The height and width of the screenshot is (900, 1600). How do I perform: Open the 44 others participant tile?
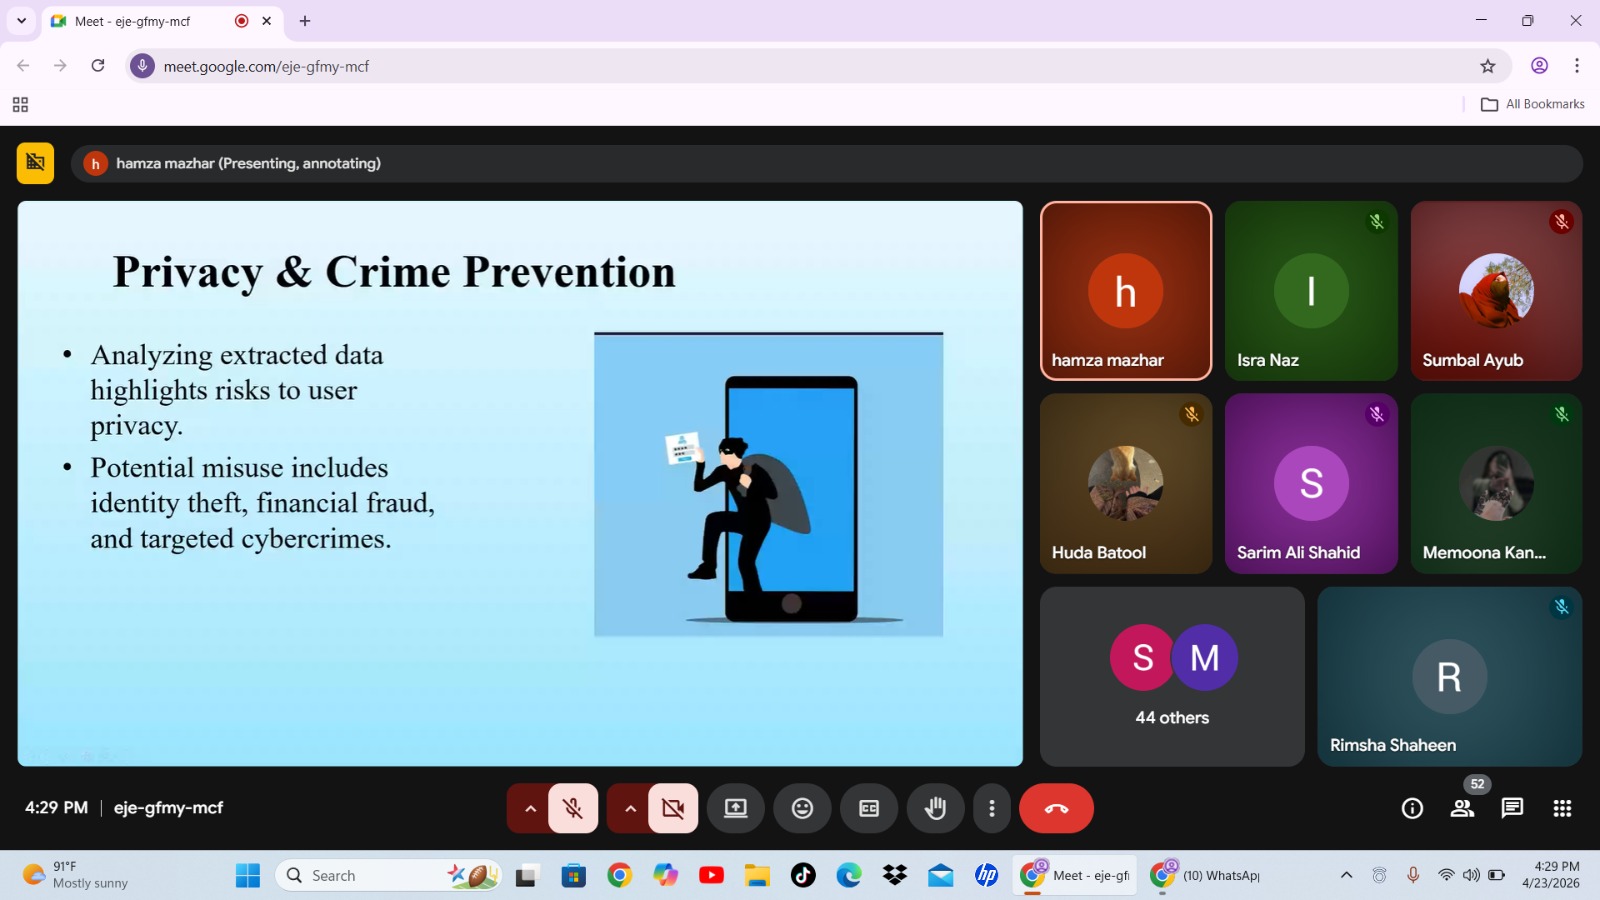(x=1172, y=676)
